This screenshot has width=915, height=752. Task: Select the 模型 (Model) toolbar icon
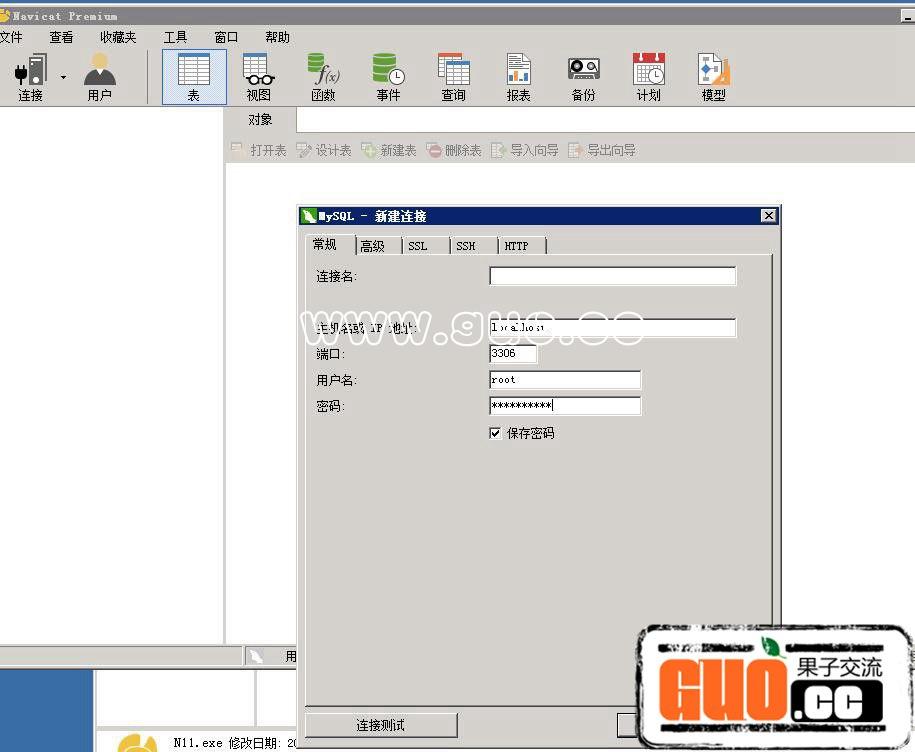[713, 76]
